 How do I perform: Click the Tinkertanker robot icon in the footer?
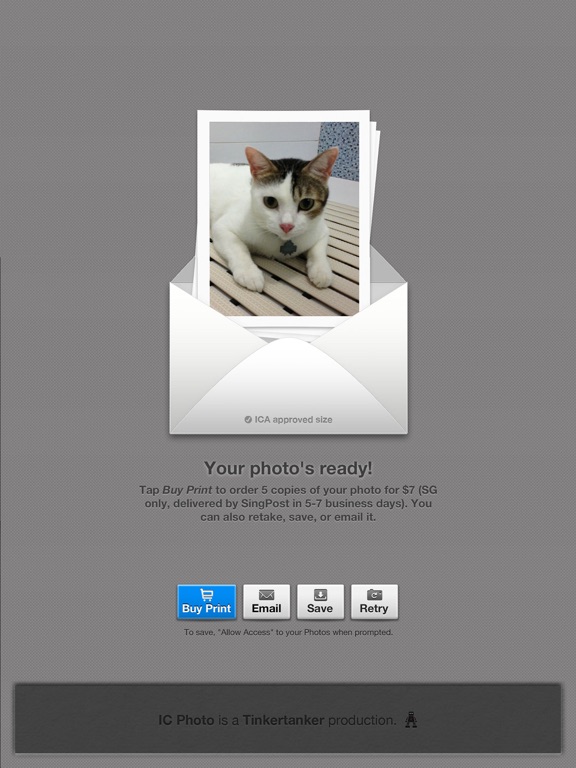pyautogui.click(x=411, y=720)
